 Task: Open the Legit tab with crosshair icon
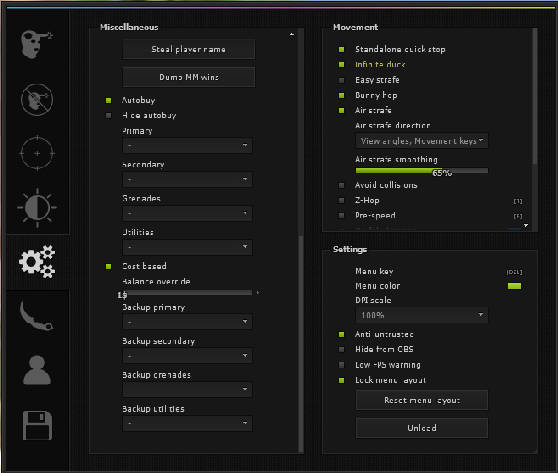click(x=37, y=153)
